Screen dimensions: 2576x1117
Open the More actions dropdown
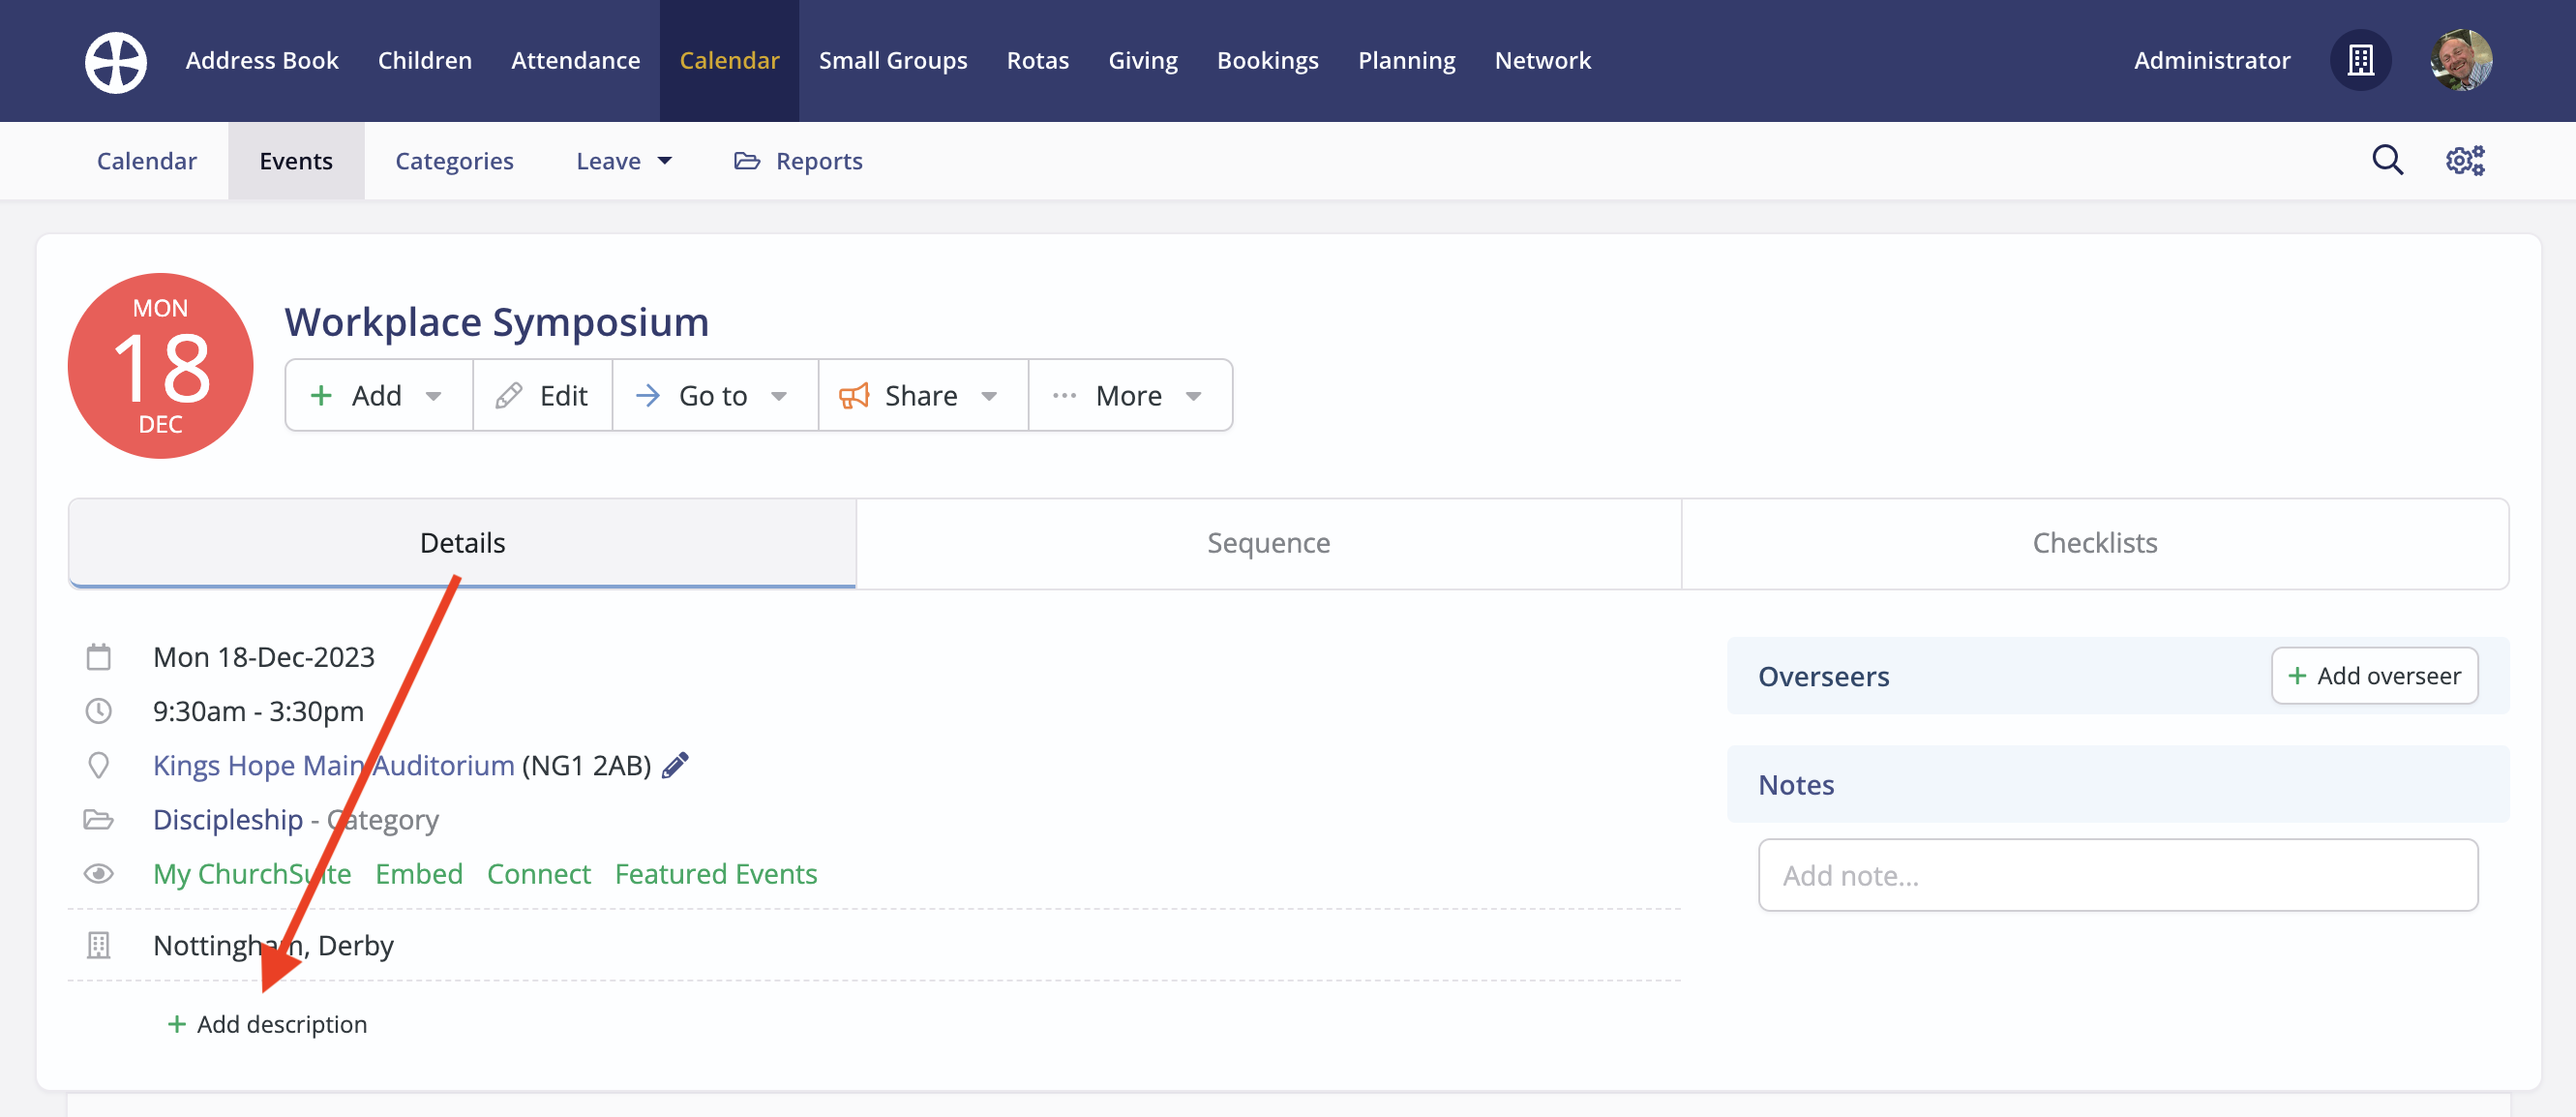[x=1129, y=395]
